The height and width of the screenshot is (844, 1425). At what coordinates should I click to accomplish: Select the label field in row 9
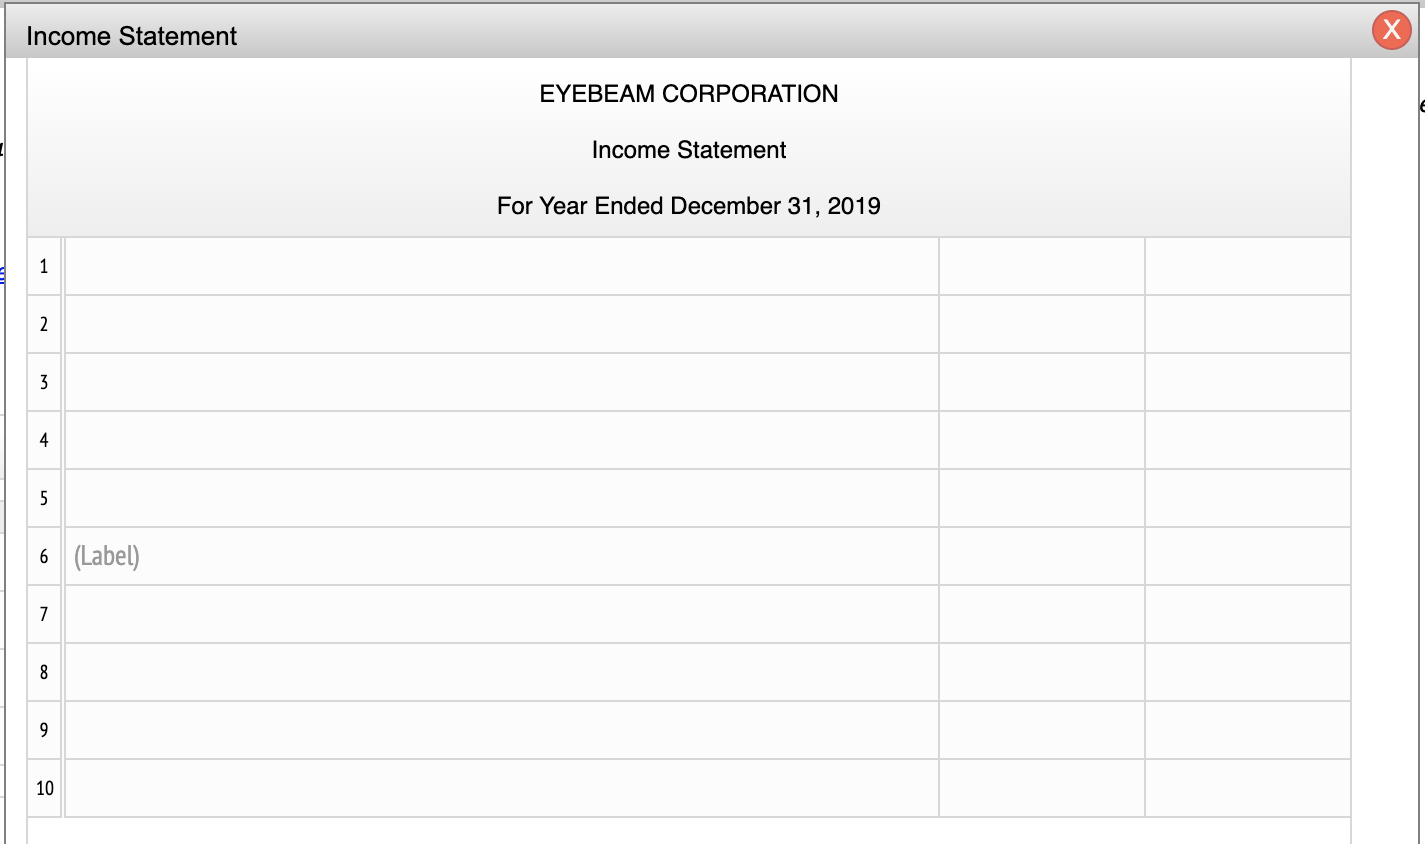click(x=502, y=731)
